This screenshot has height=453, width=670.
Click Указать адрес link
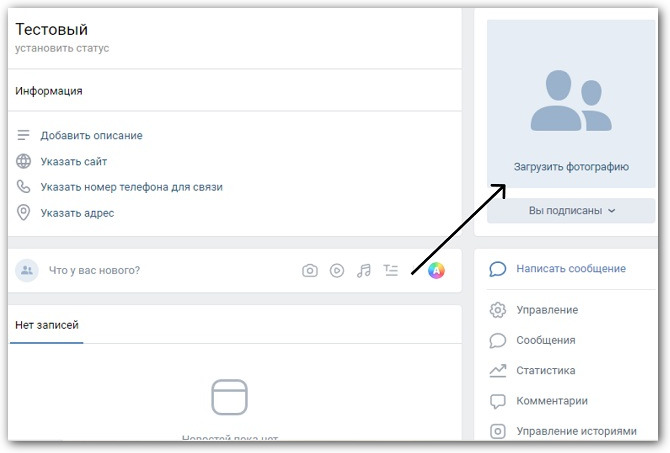[x=77, y=213]
